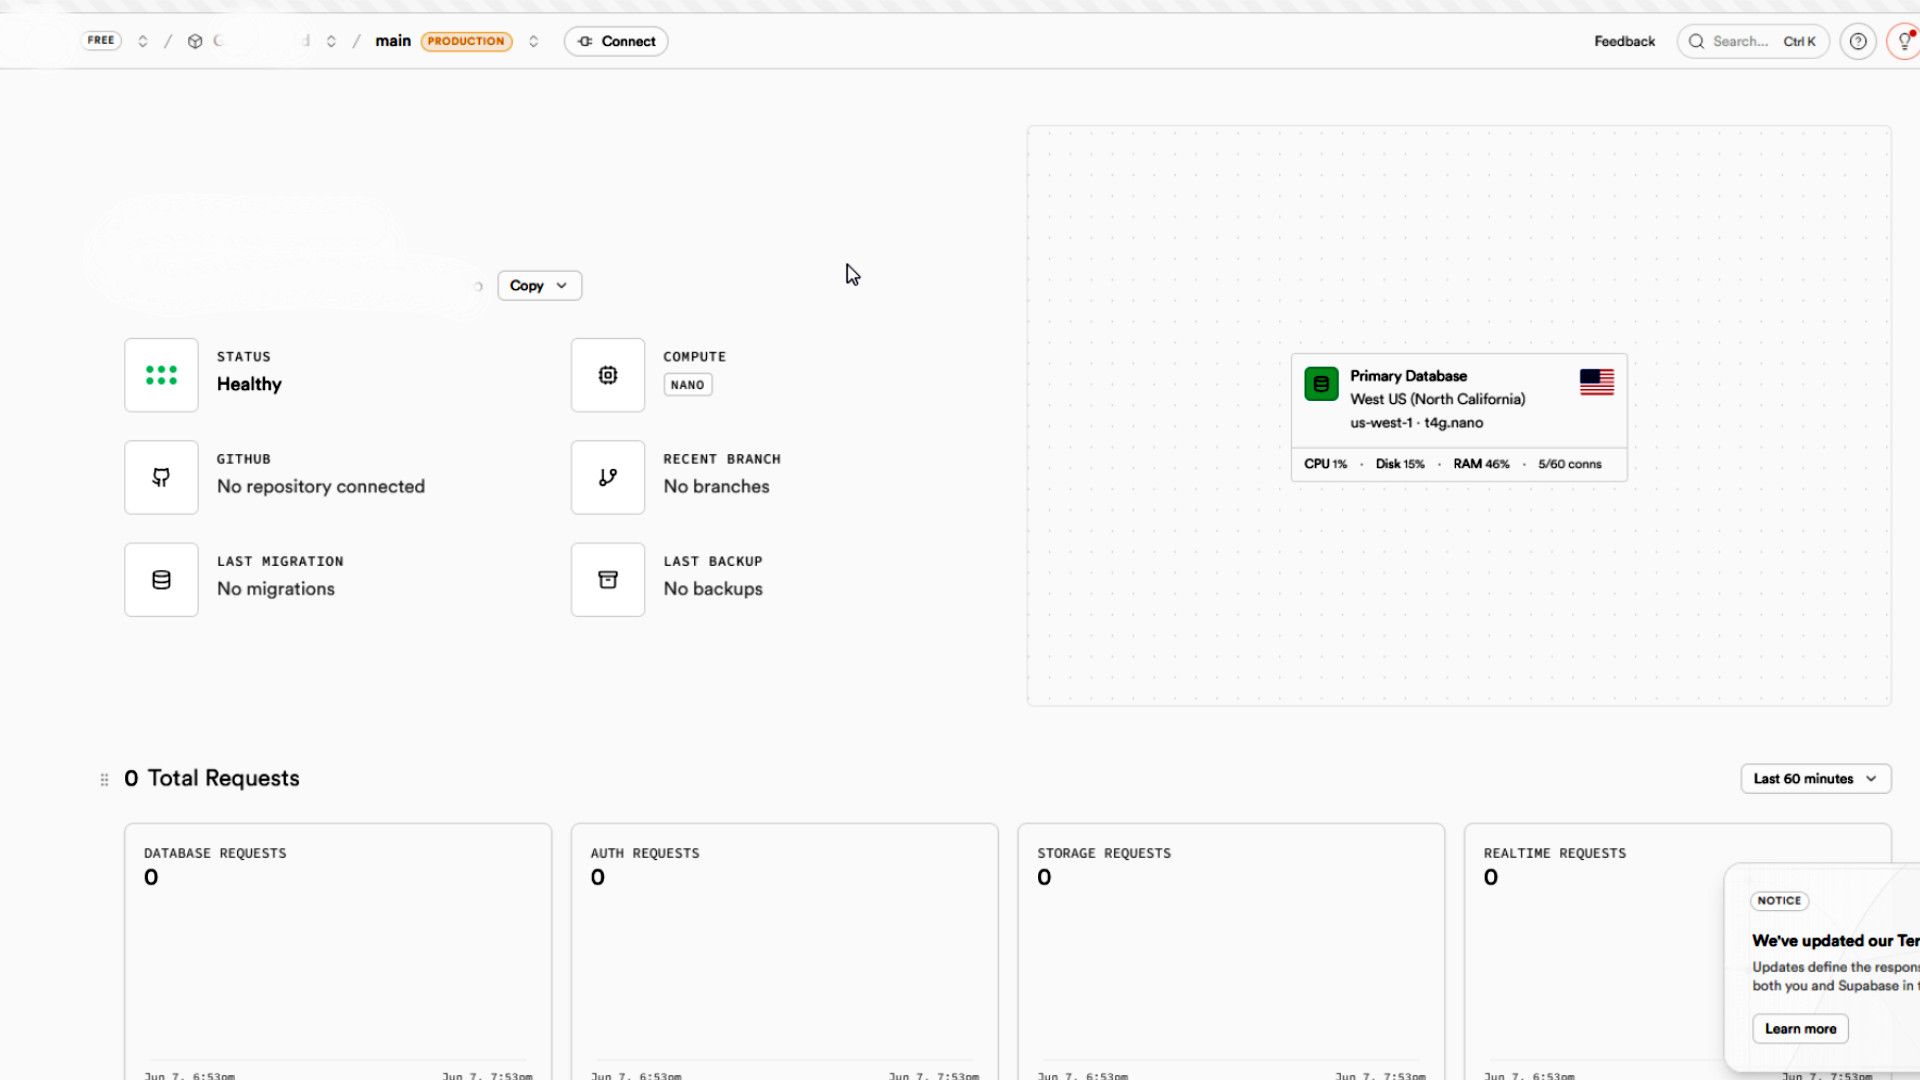Click the Healthy status text
The height and width of the screenshot is (1080, 1920).
tap(249, 385)
